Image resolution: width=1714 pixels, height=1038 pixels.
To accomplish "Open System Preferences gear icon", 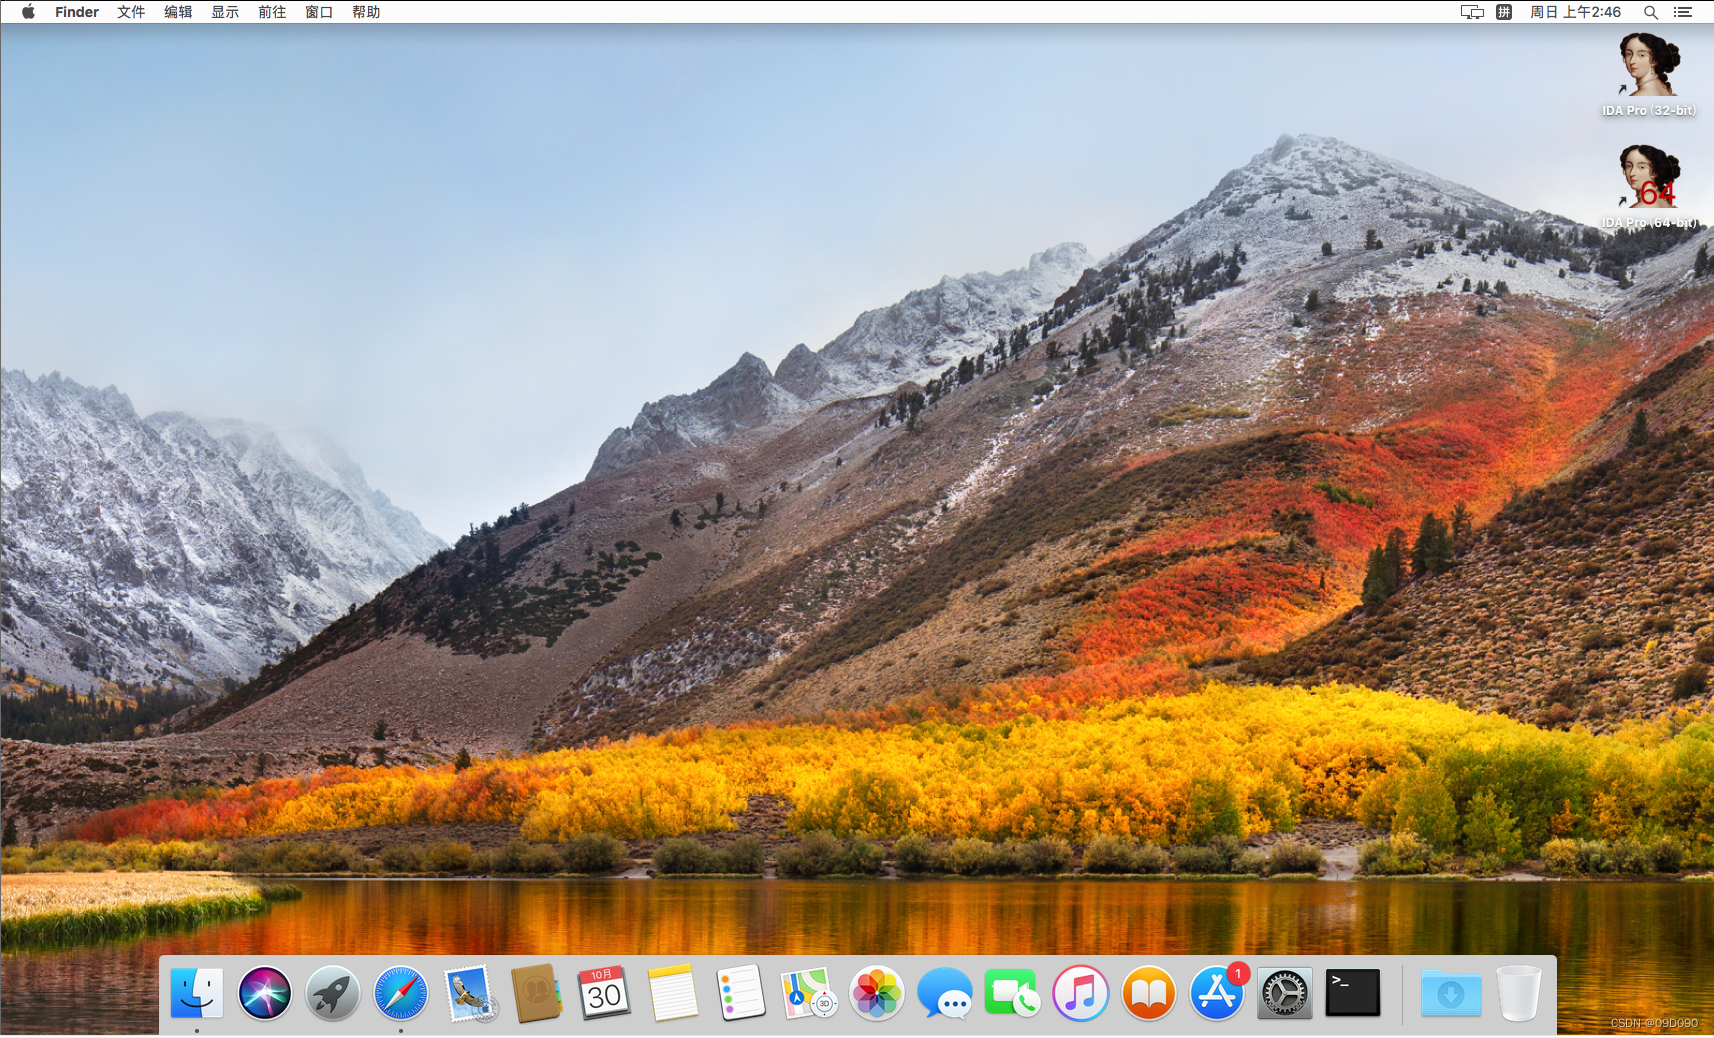I will pyautogui.click(x=1285, y=993).
